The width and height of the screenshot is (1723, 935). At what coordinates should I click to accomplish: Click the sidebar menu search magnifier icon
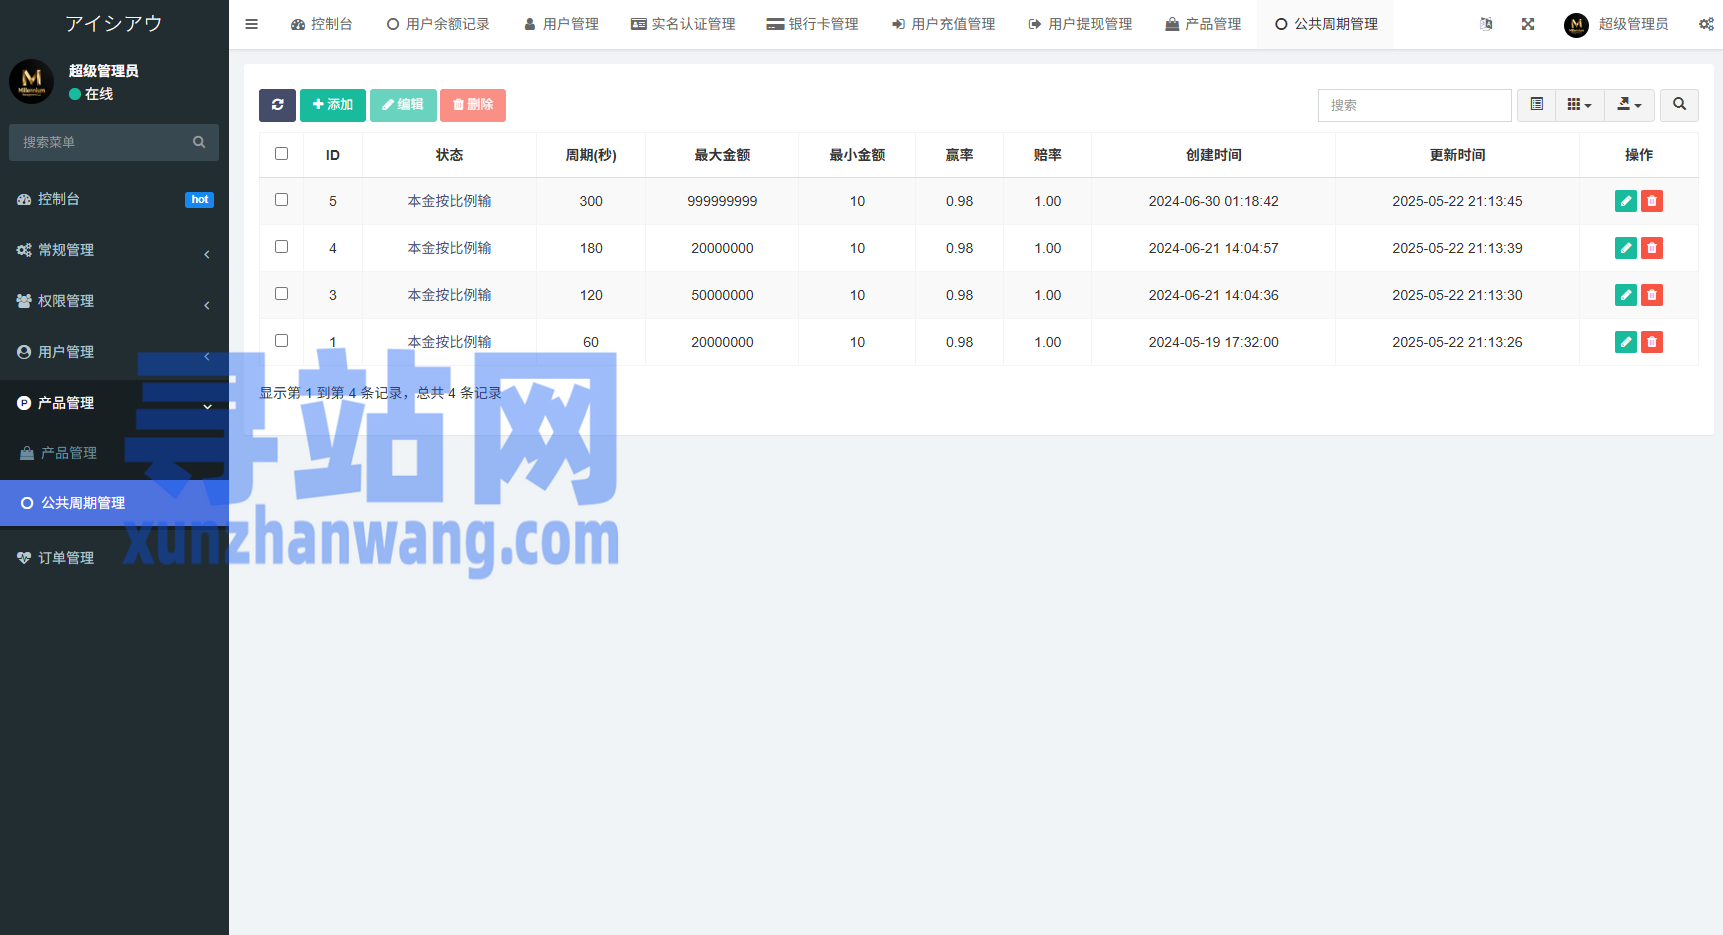(199, 142)
